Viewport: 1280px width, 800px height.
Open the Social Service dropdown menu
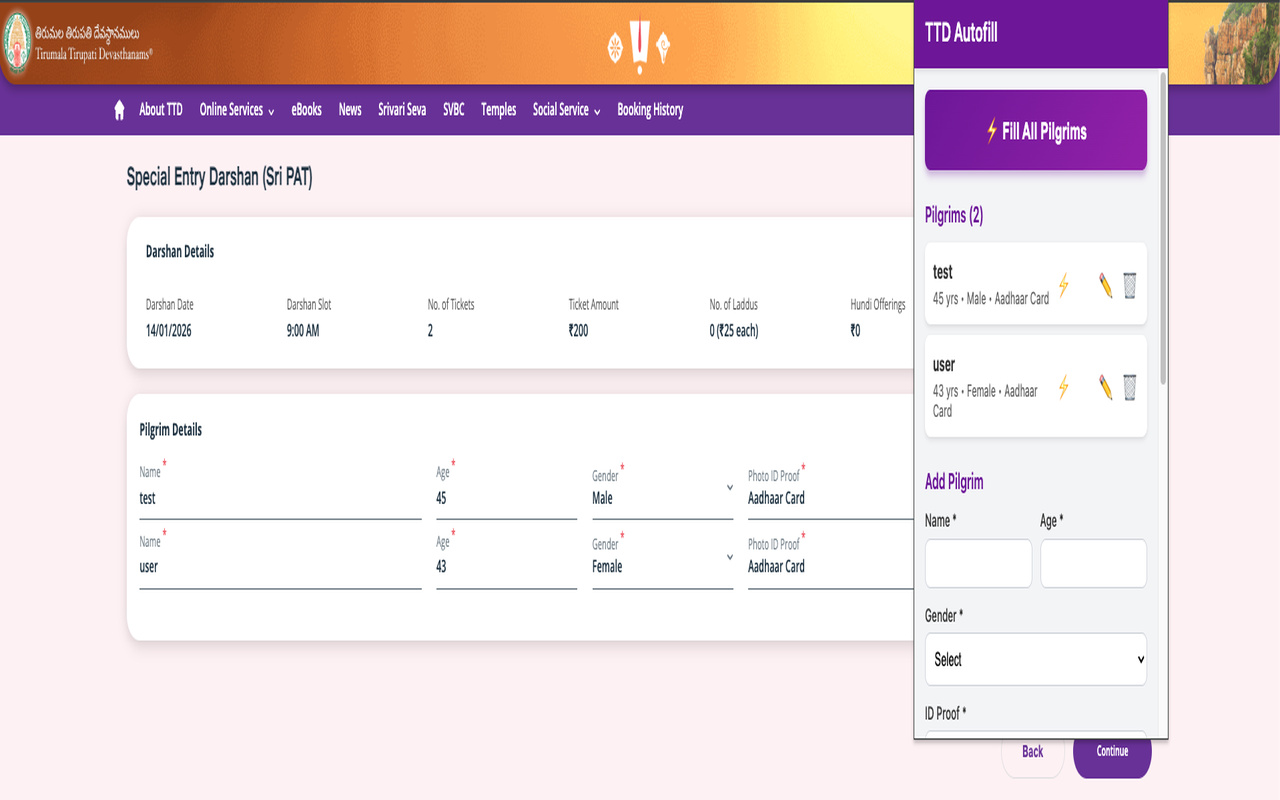(x=567, y=110)
